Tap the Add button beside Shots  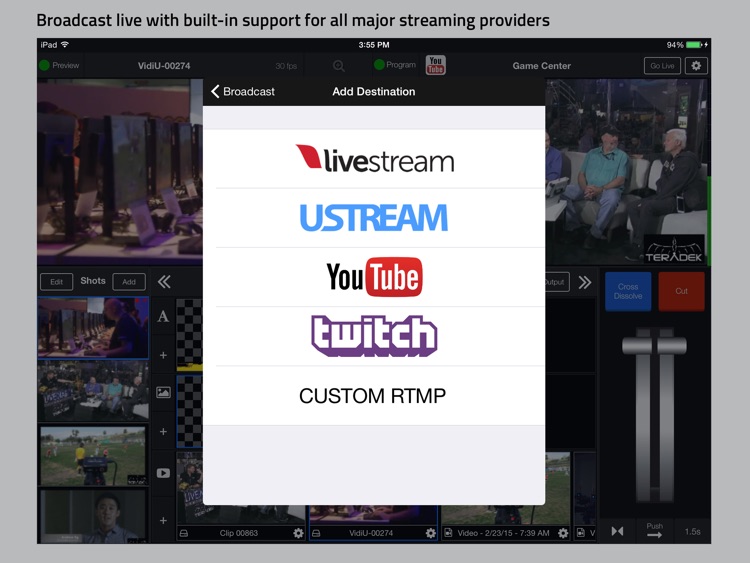[x=129, y=282]
